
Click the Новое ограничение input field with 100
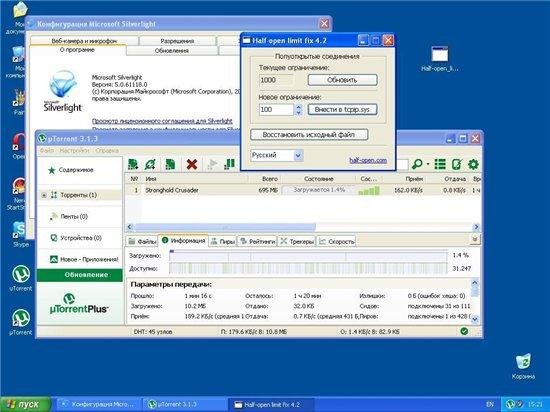[276, 109]
